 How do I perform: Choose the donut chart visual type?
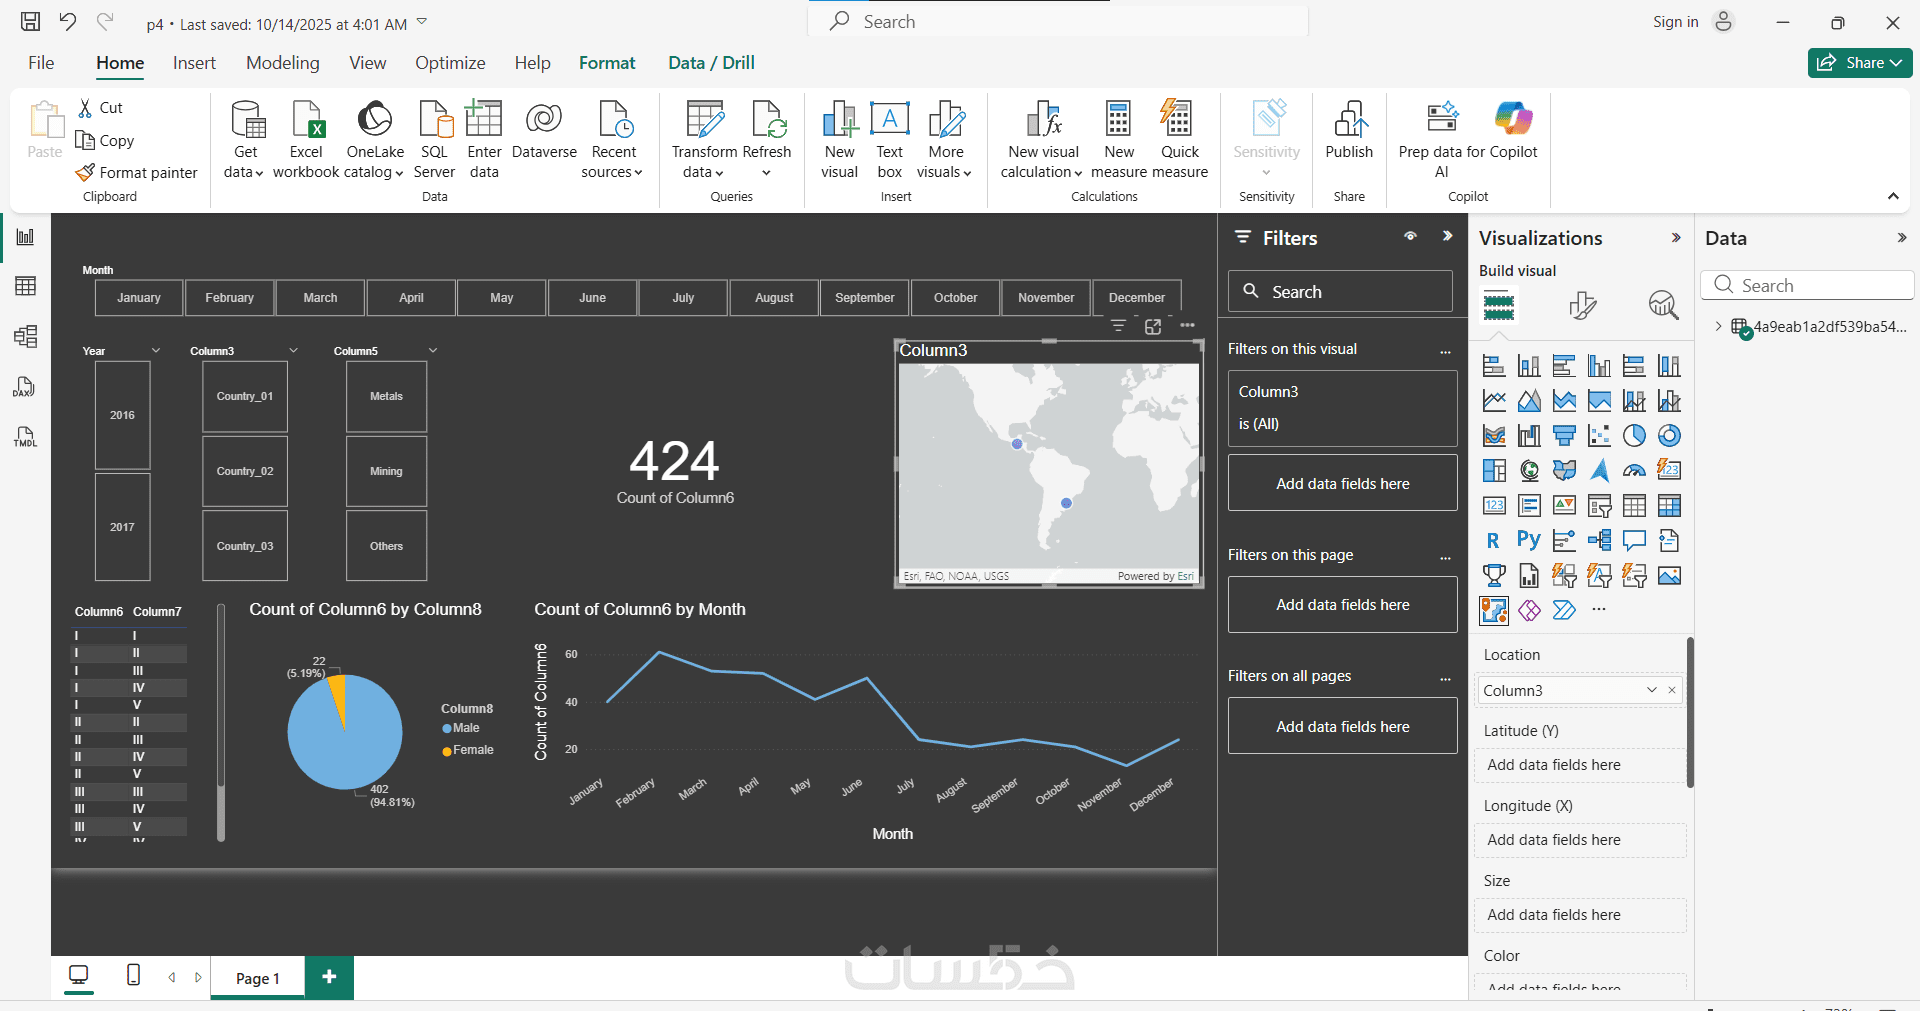1669,436
